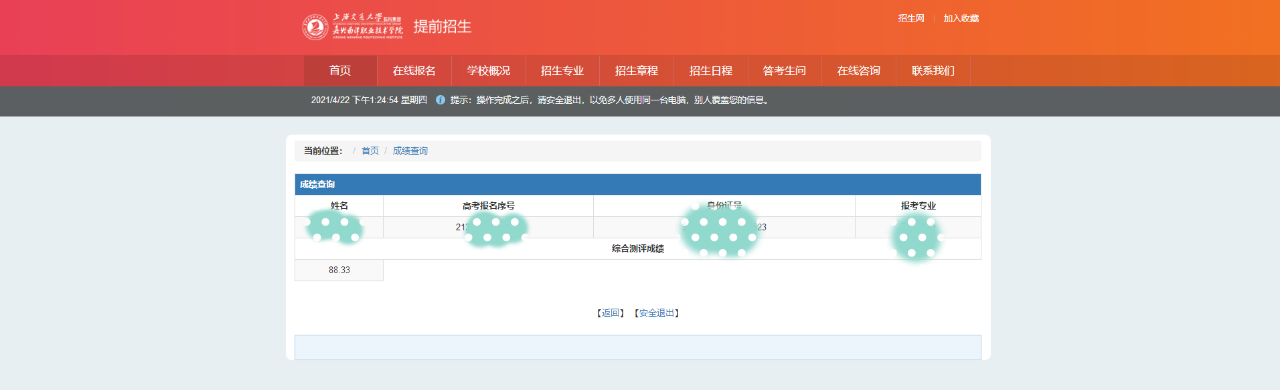Open the 联系我们 menu item
The width and height of the screenshot is (1280, 390).
932,71
